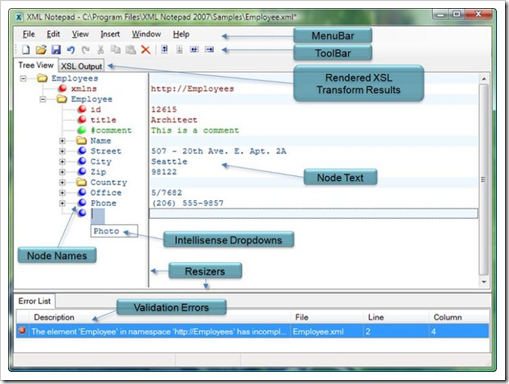Click the Employees folder icon
Image resolution: width=509 pixels, height=384 pixels.
coord(42,78)
